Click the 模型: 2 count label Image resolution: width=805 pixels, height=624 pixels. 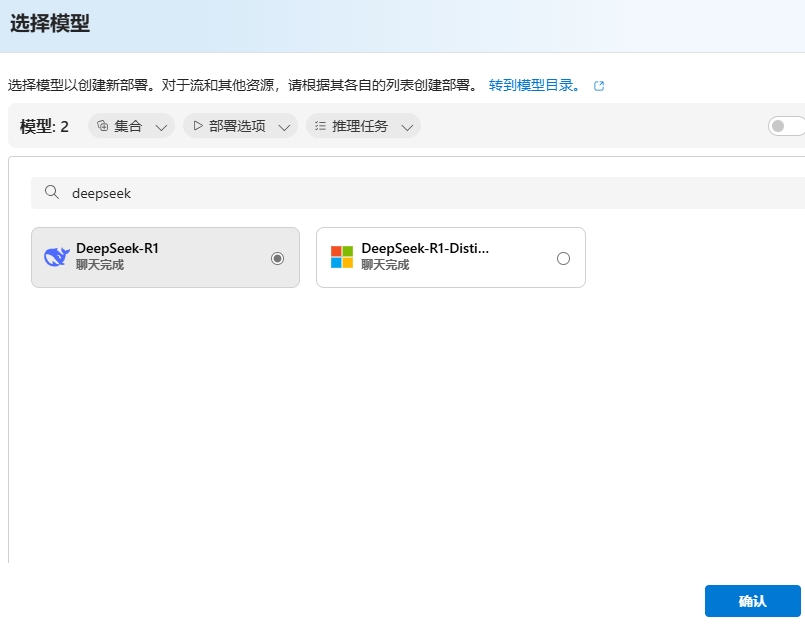[44, 126]
